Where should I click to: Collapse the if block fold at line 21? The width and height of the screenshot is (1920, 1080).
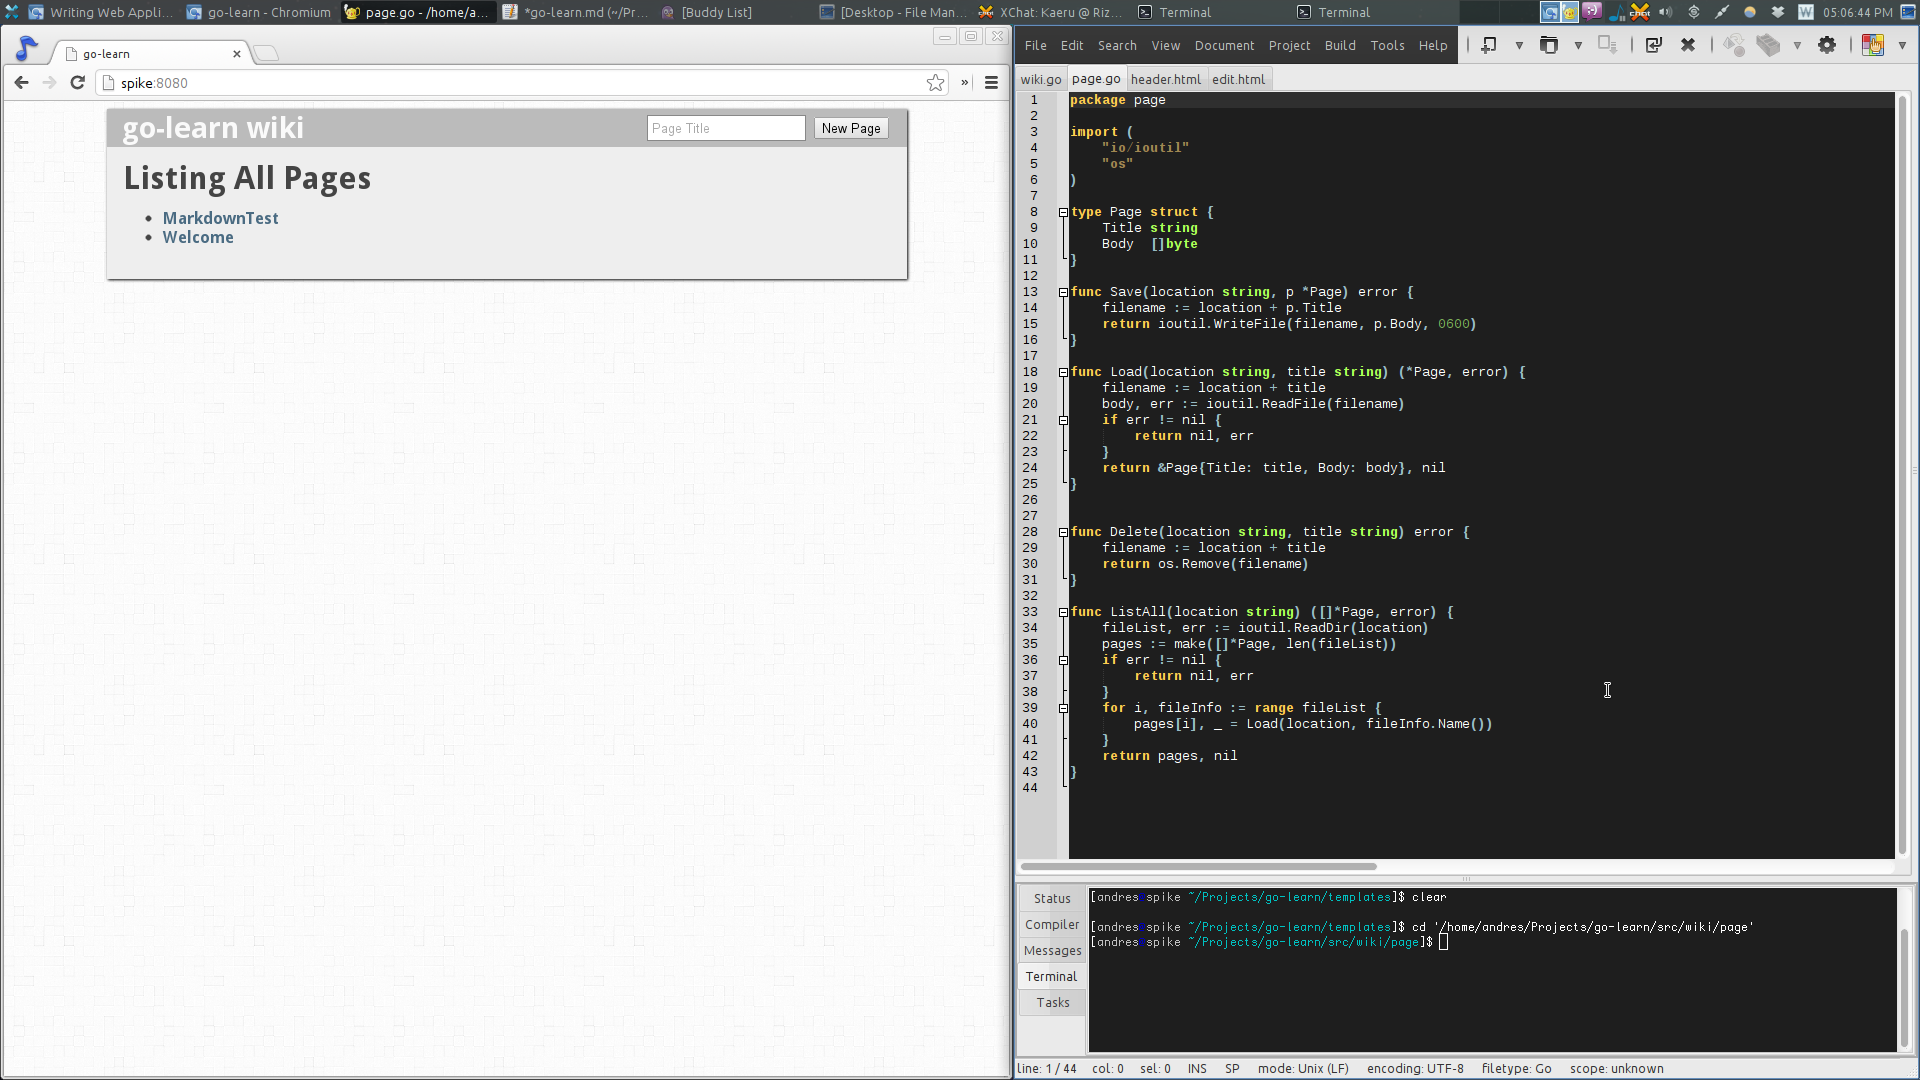(x=1063, y=420)
